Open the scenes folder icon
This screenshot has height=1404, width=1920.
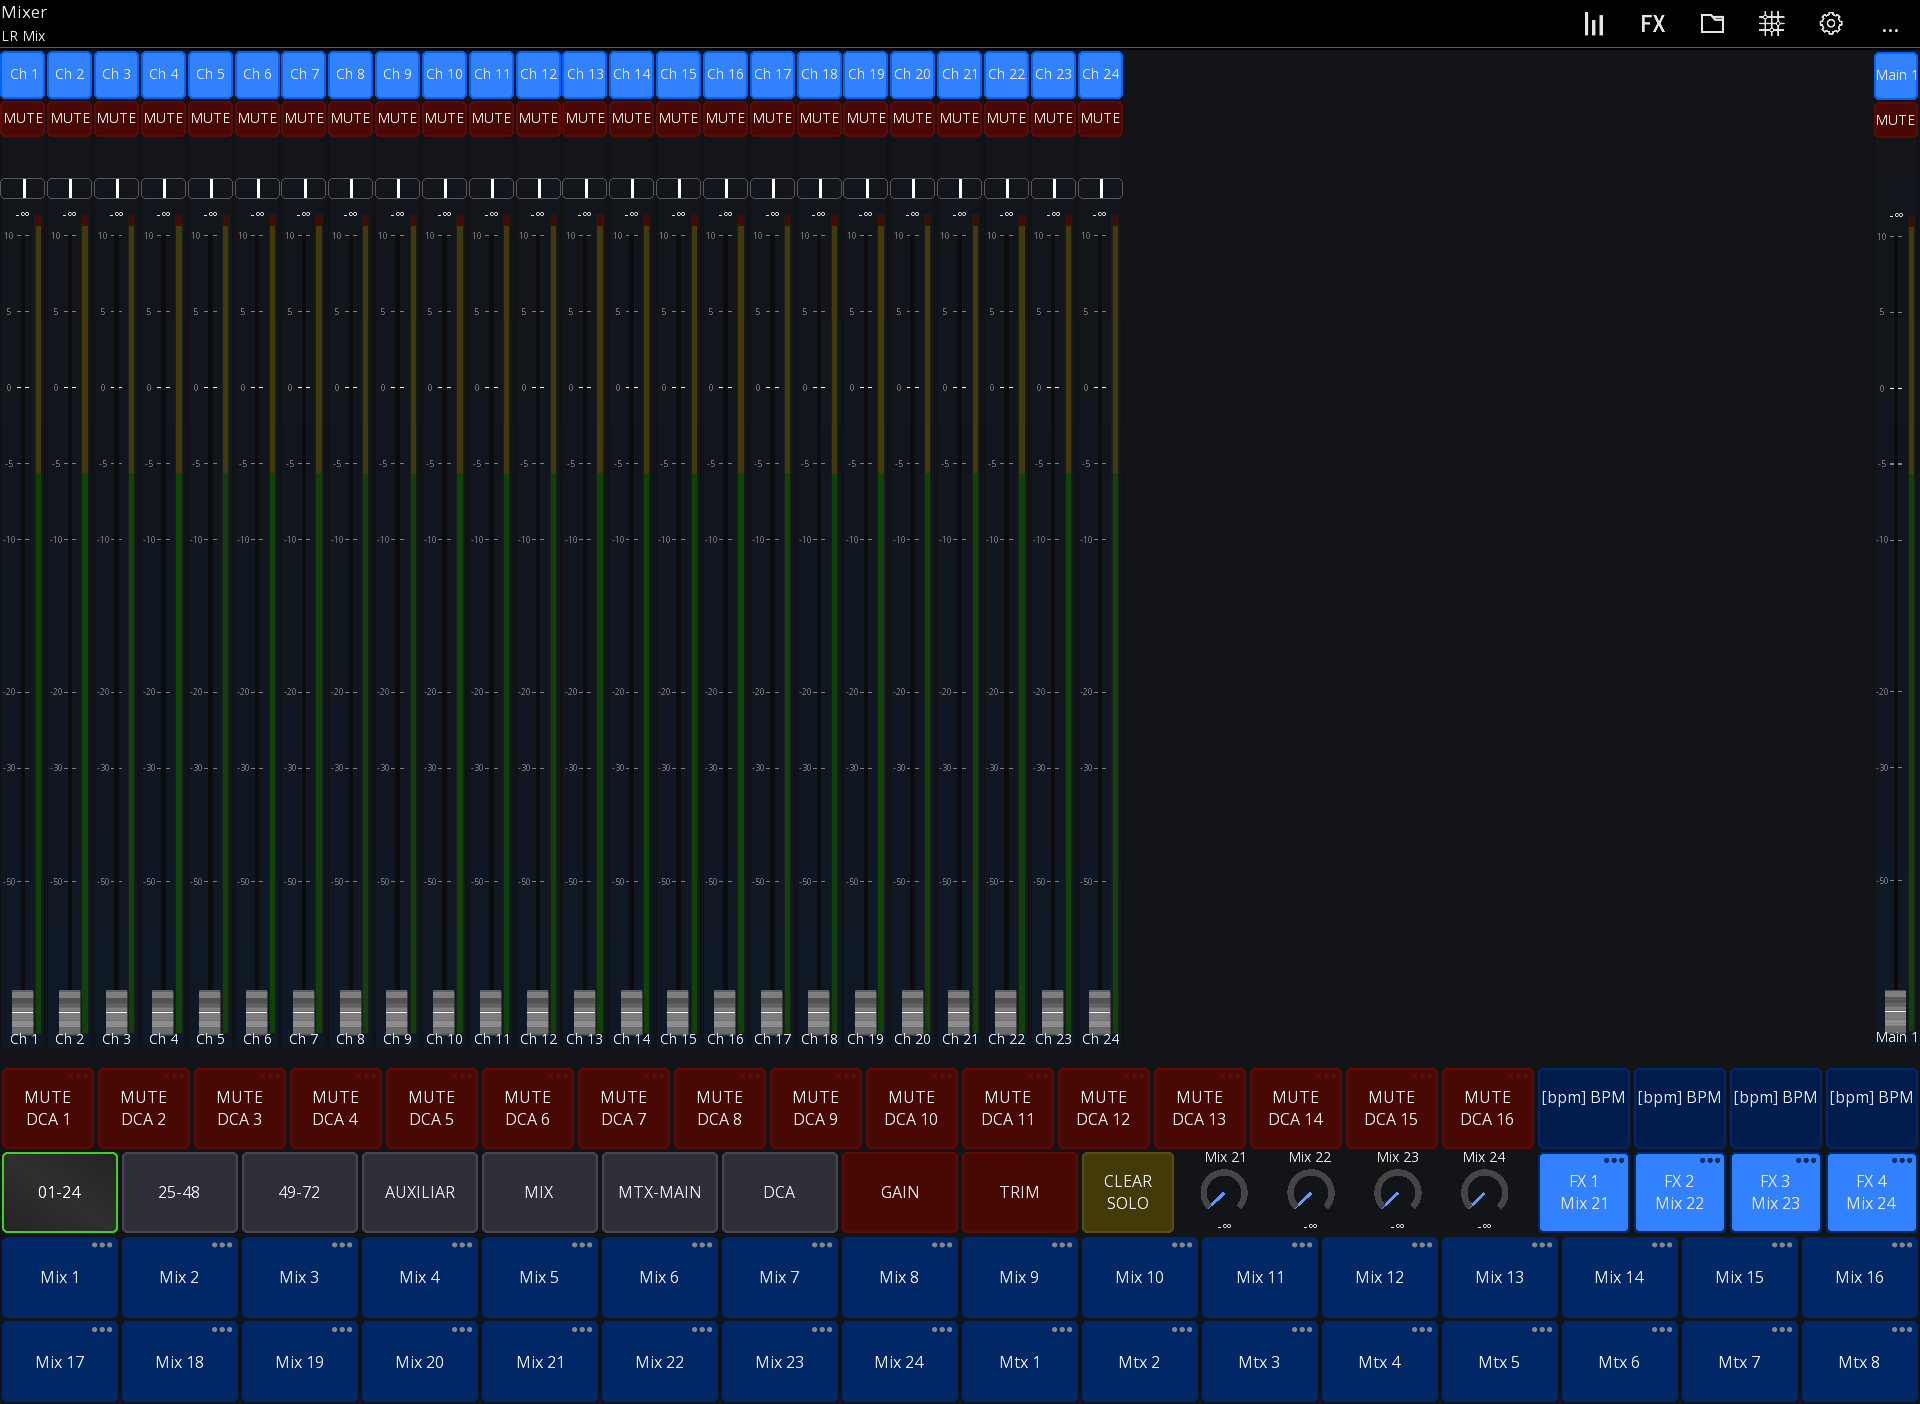tap(1712, 24)
